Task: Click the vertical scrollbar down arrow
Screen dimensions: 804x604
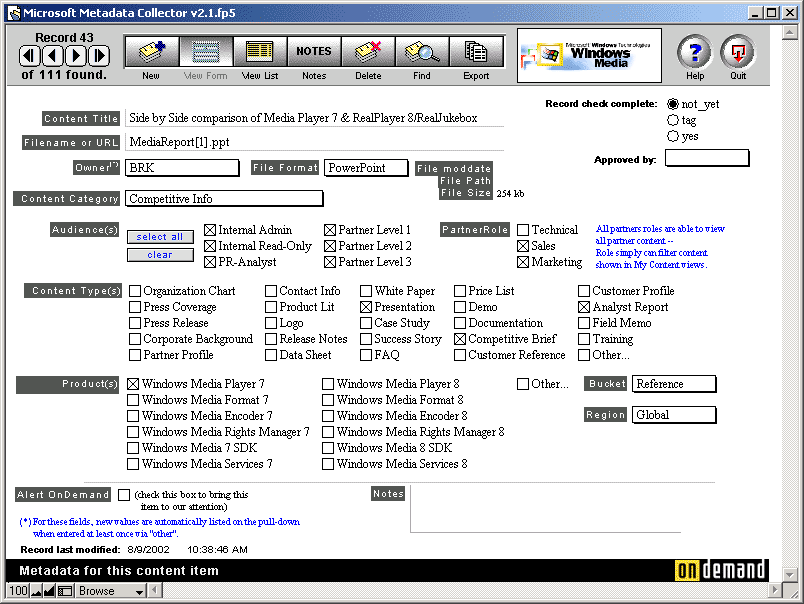Action: point(789,574)
